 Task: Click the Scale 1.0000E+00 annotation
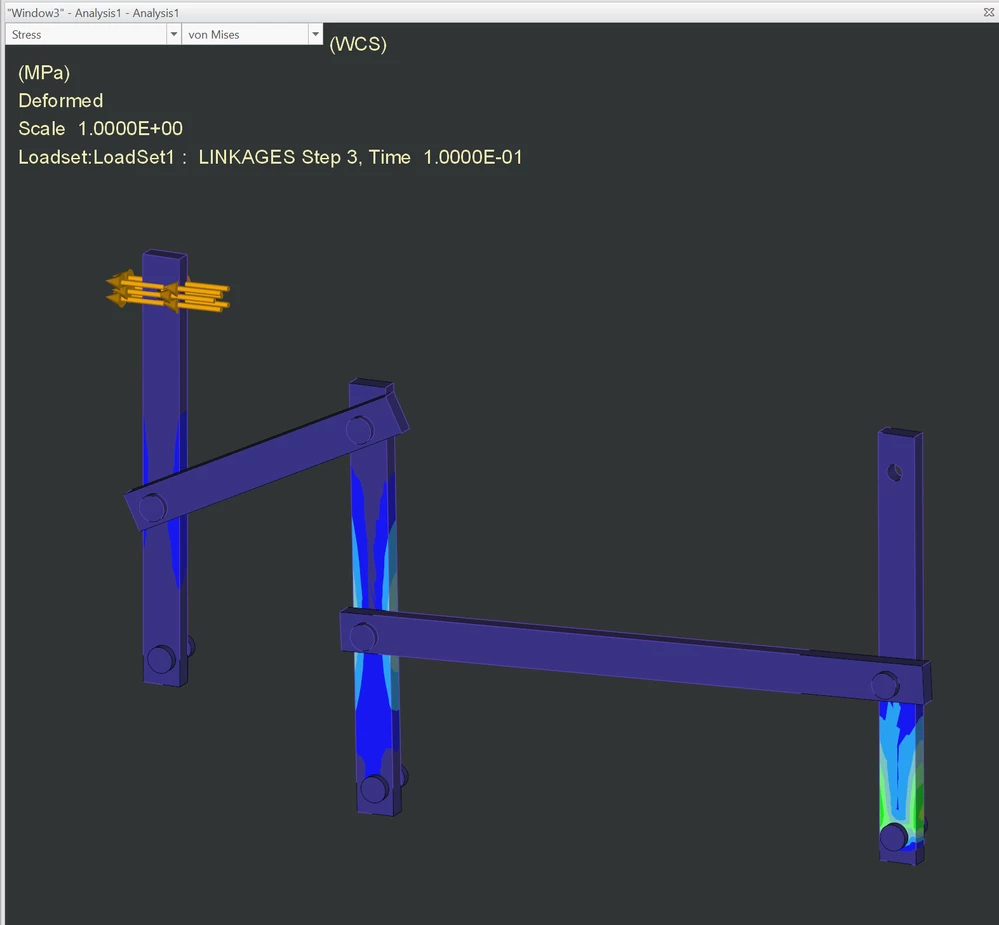tap(101, 129)
